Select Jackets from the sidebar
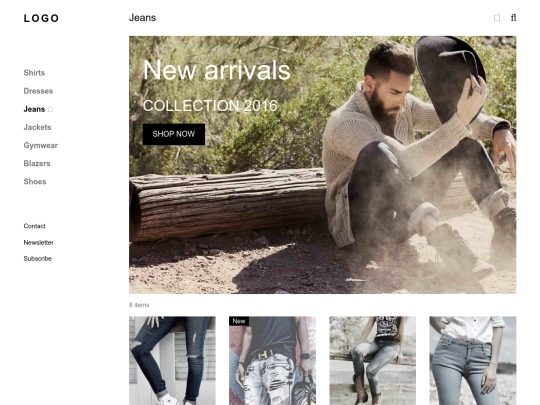The height and width of the screenshot is (405, 540). (37, 127)
